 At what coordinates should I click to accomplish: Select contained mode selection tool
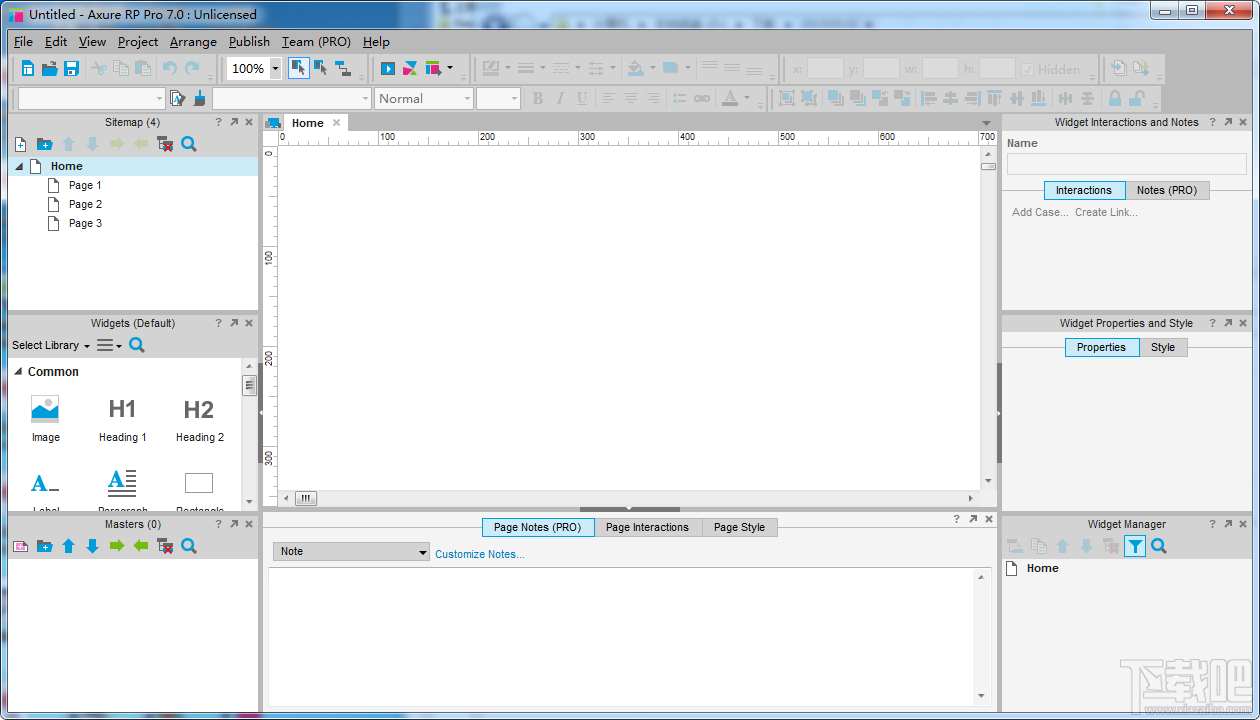pos(321,68)
